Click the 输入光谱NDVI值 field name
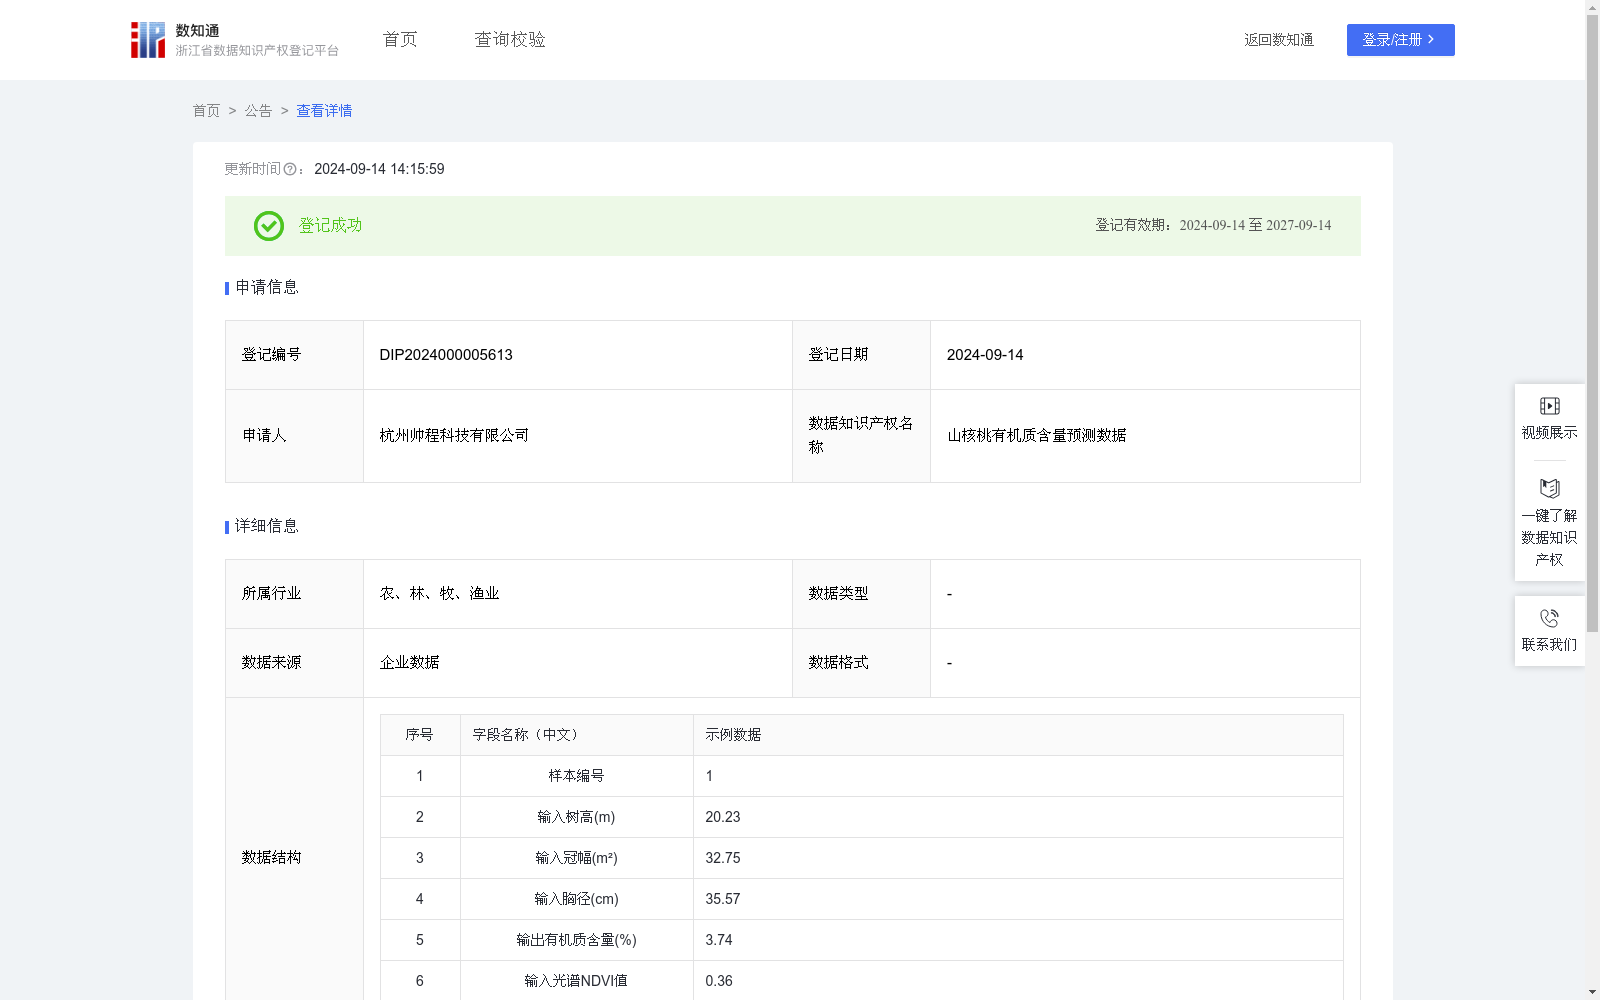The height and width of the screenshot is (1000, 1600). pos(576,981)
